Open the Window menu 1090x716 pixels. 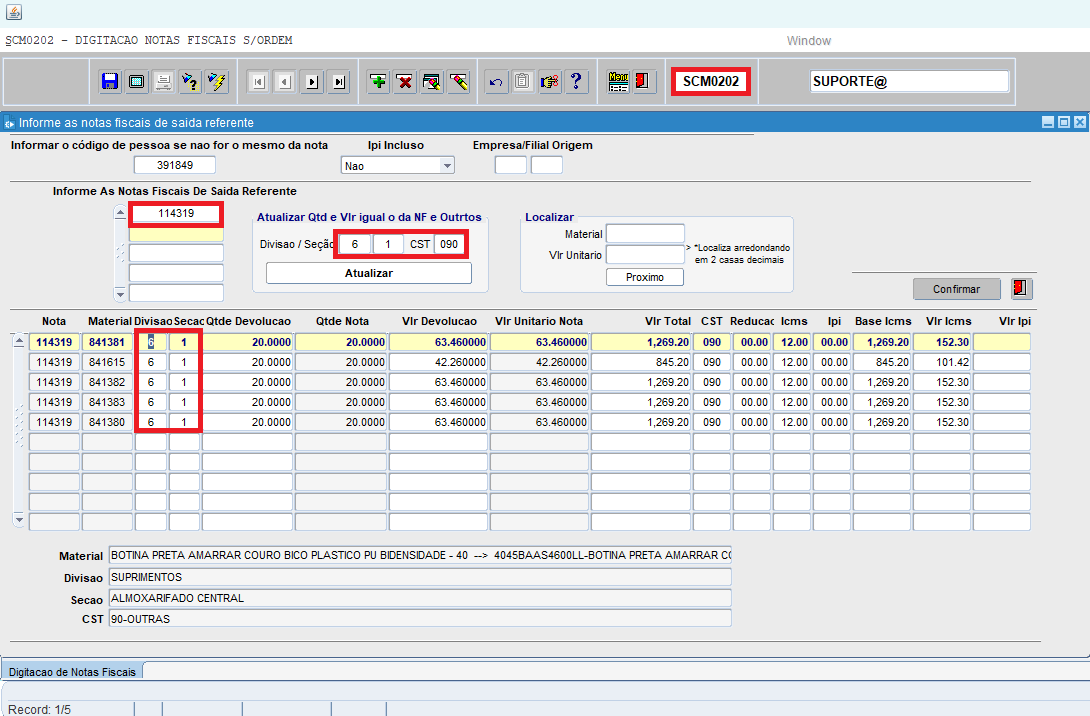coord(808,41)
